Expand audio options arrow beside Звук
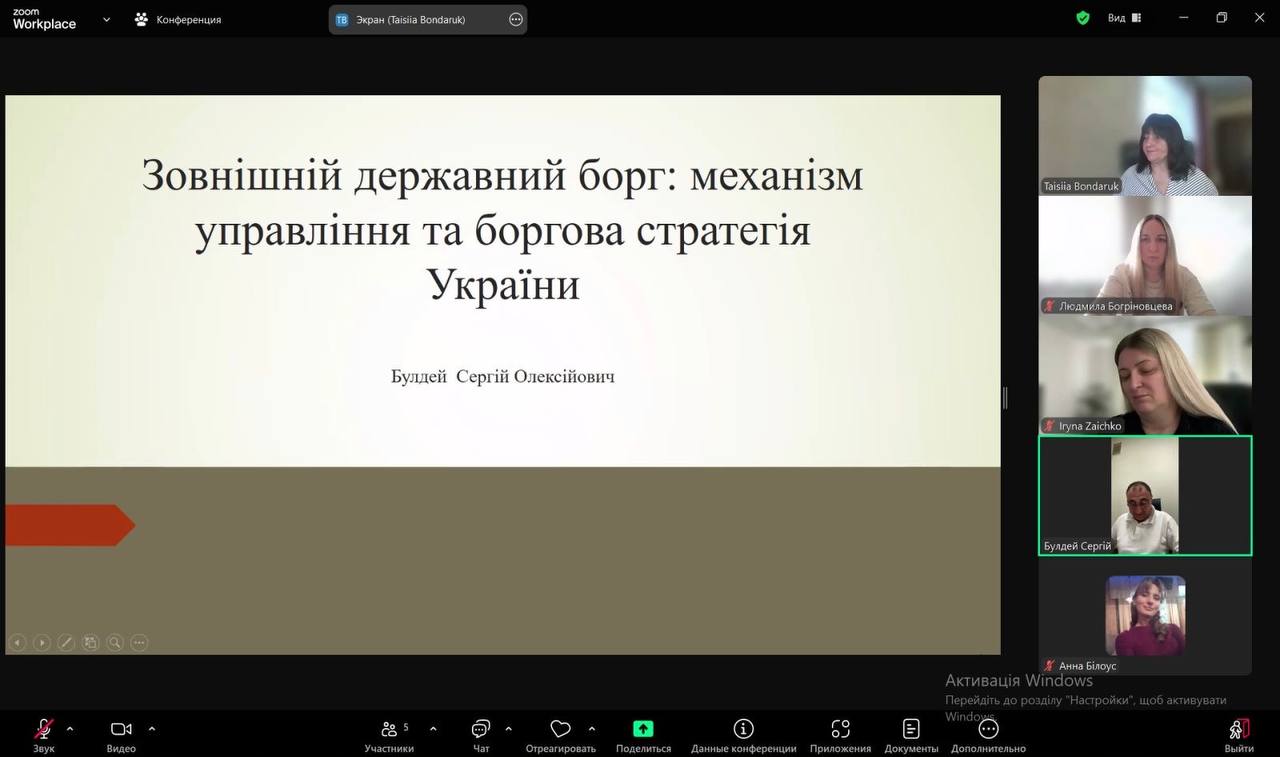The width and height of the screenshot is (1280, 757). pyautogui.click(x=70, y=728)
